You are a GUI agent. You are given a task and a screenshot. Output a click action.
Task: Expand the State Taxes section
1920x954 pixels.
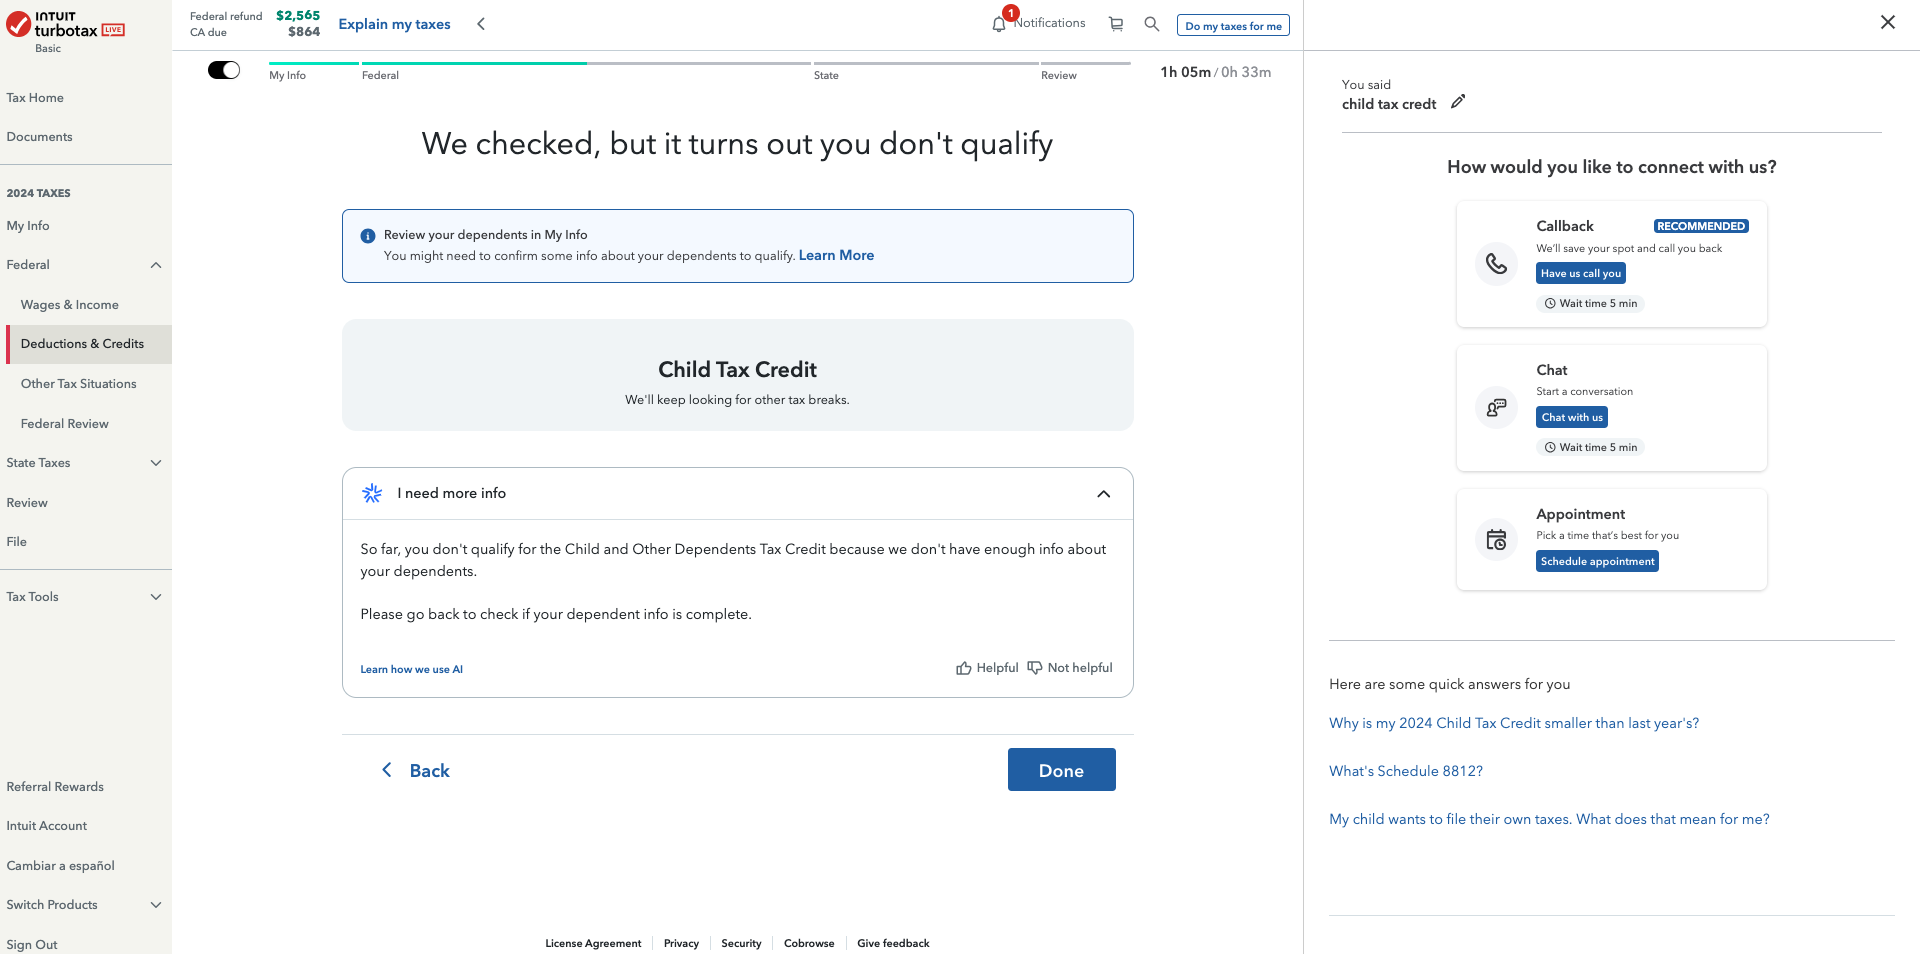coord(156,463)
